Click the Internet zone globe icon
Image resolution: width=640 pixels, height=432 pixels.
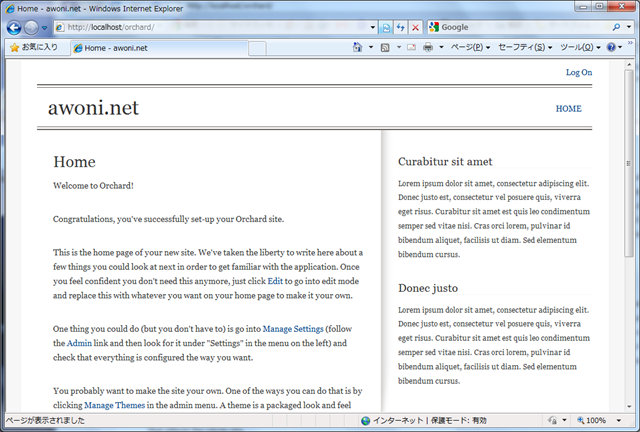(x=366, y=421)
